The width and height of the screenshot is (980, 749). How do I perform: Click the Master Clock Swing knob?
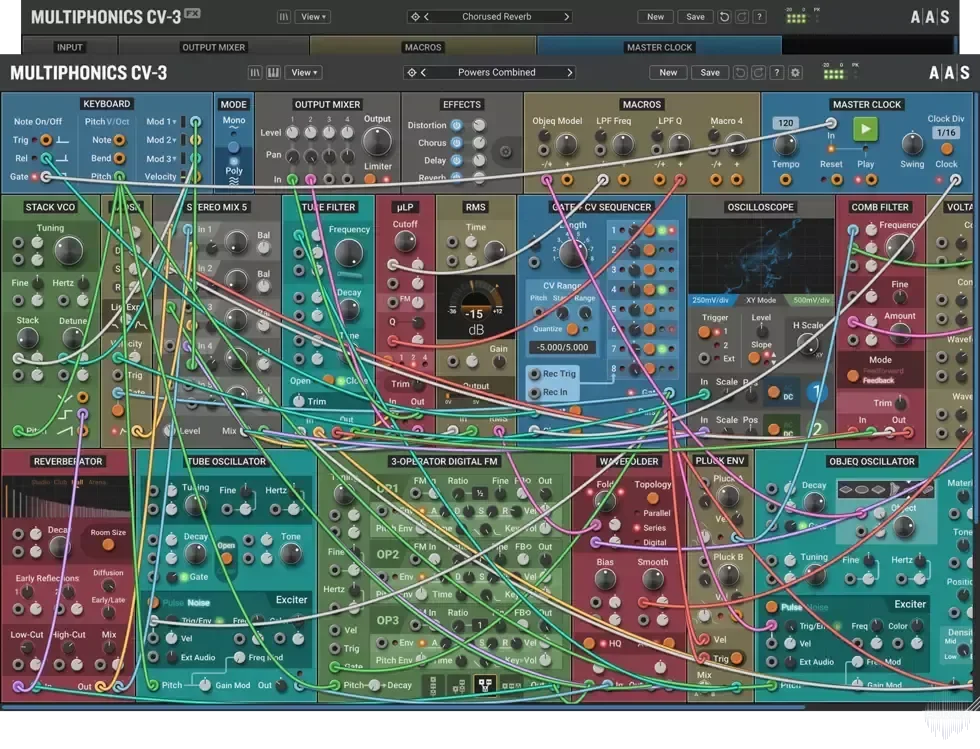click(912, 144)
